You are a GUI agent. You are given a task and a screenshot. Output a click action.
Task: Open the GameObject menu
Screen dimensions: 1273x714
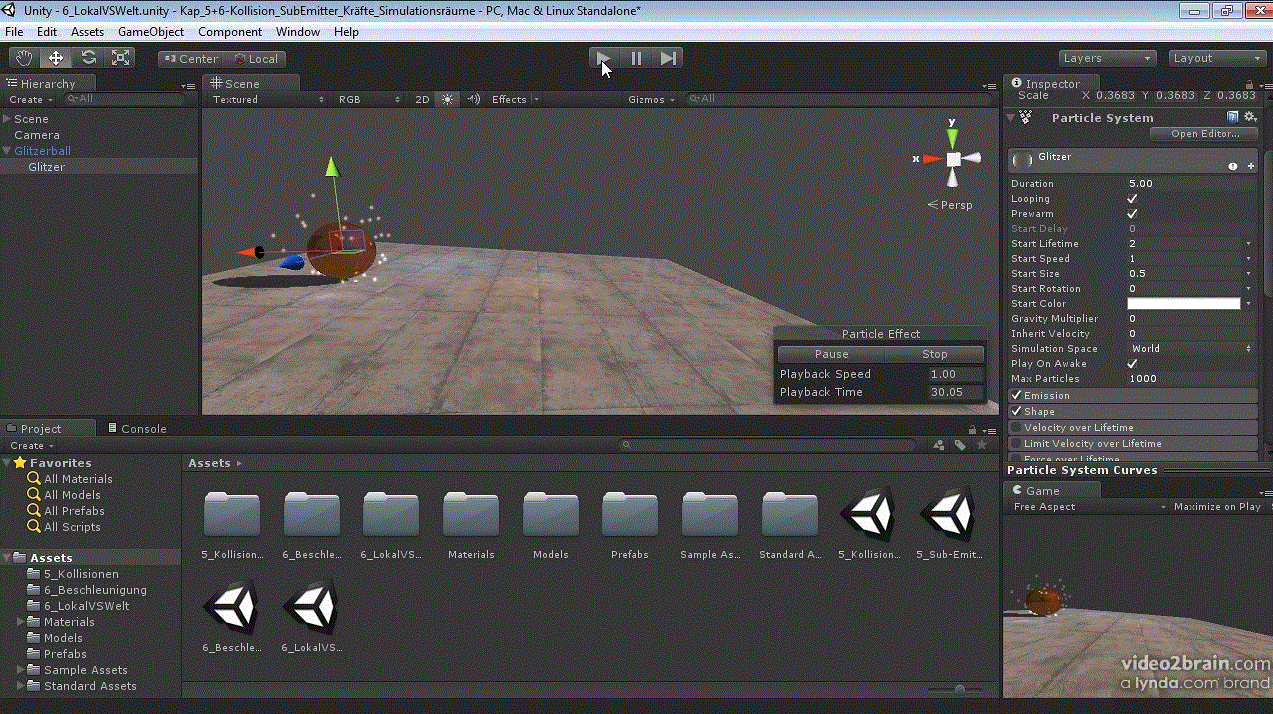click(x=151, y=32)
